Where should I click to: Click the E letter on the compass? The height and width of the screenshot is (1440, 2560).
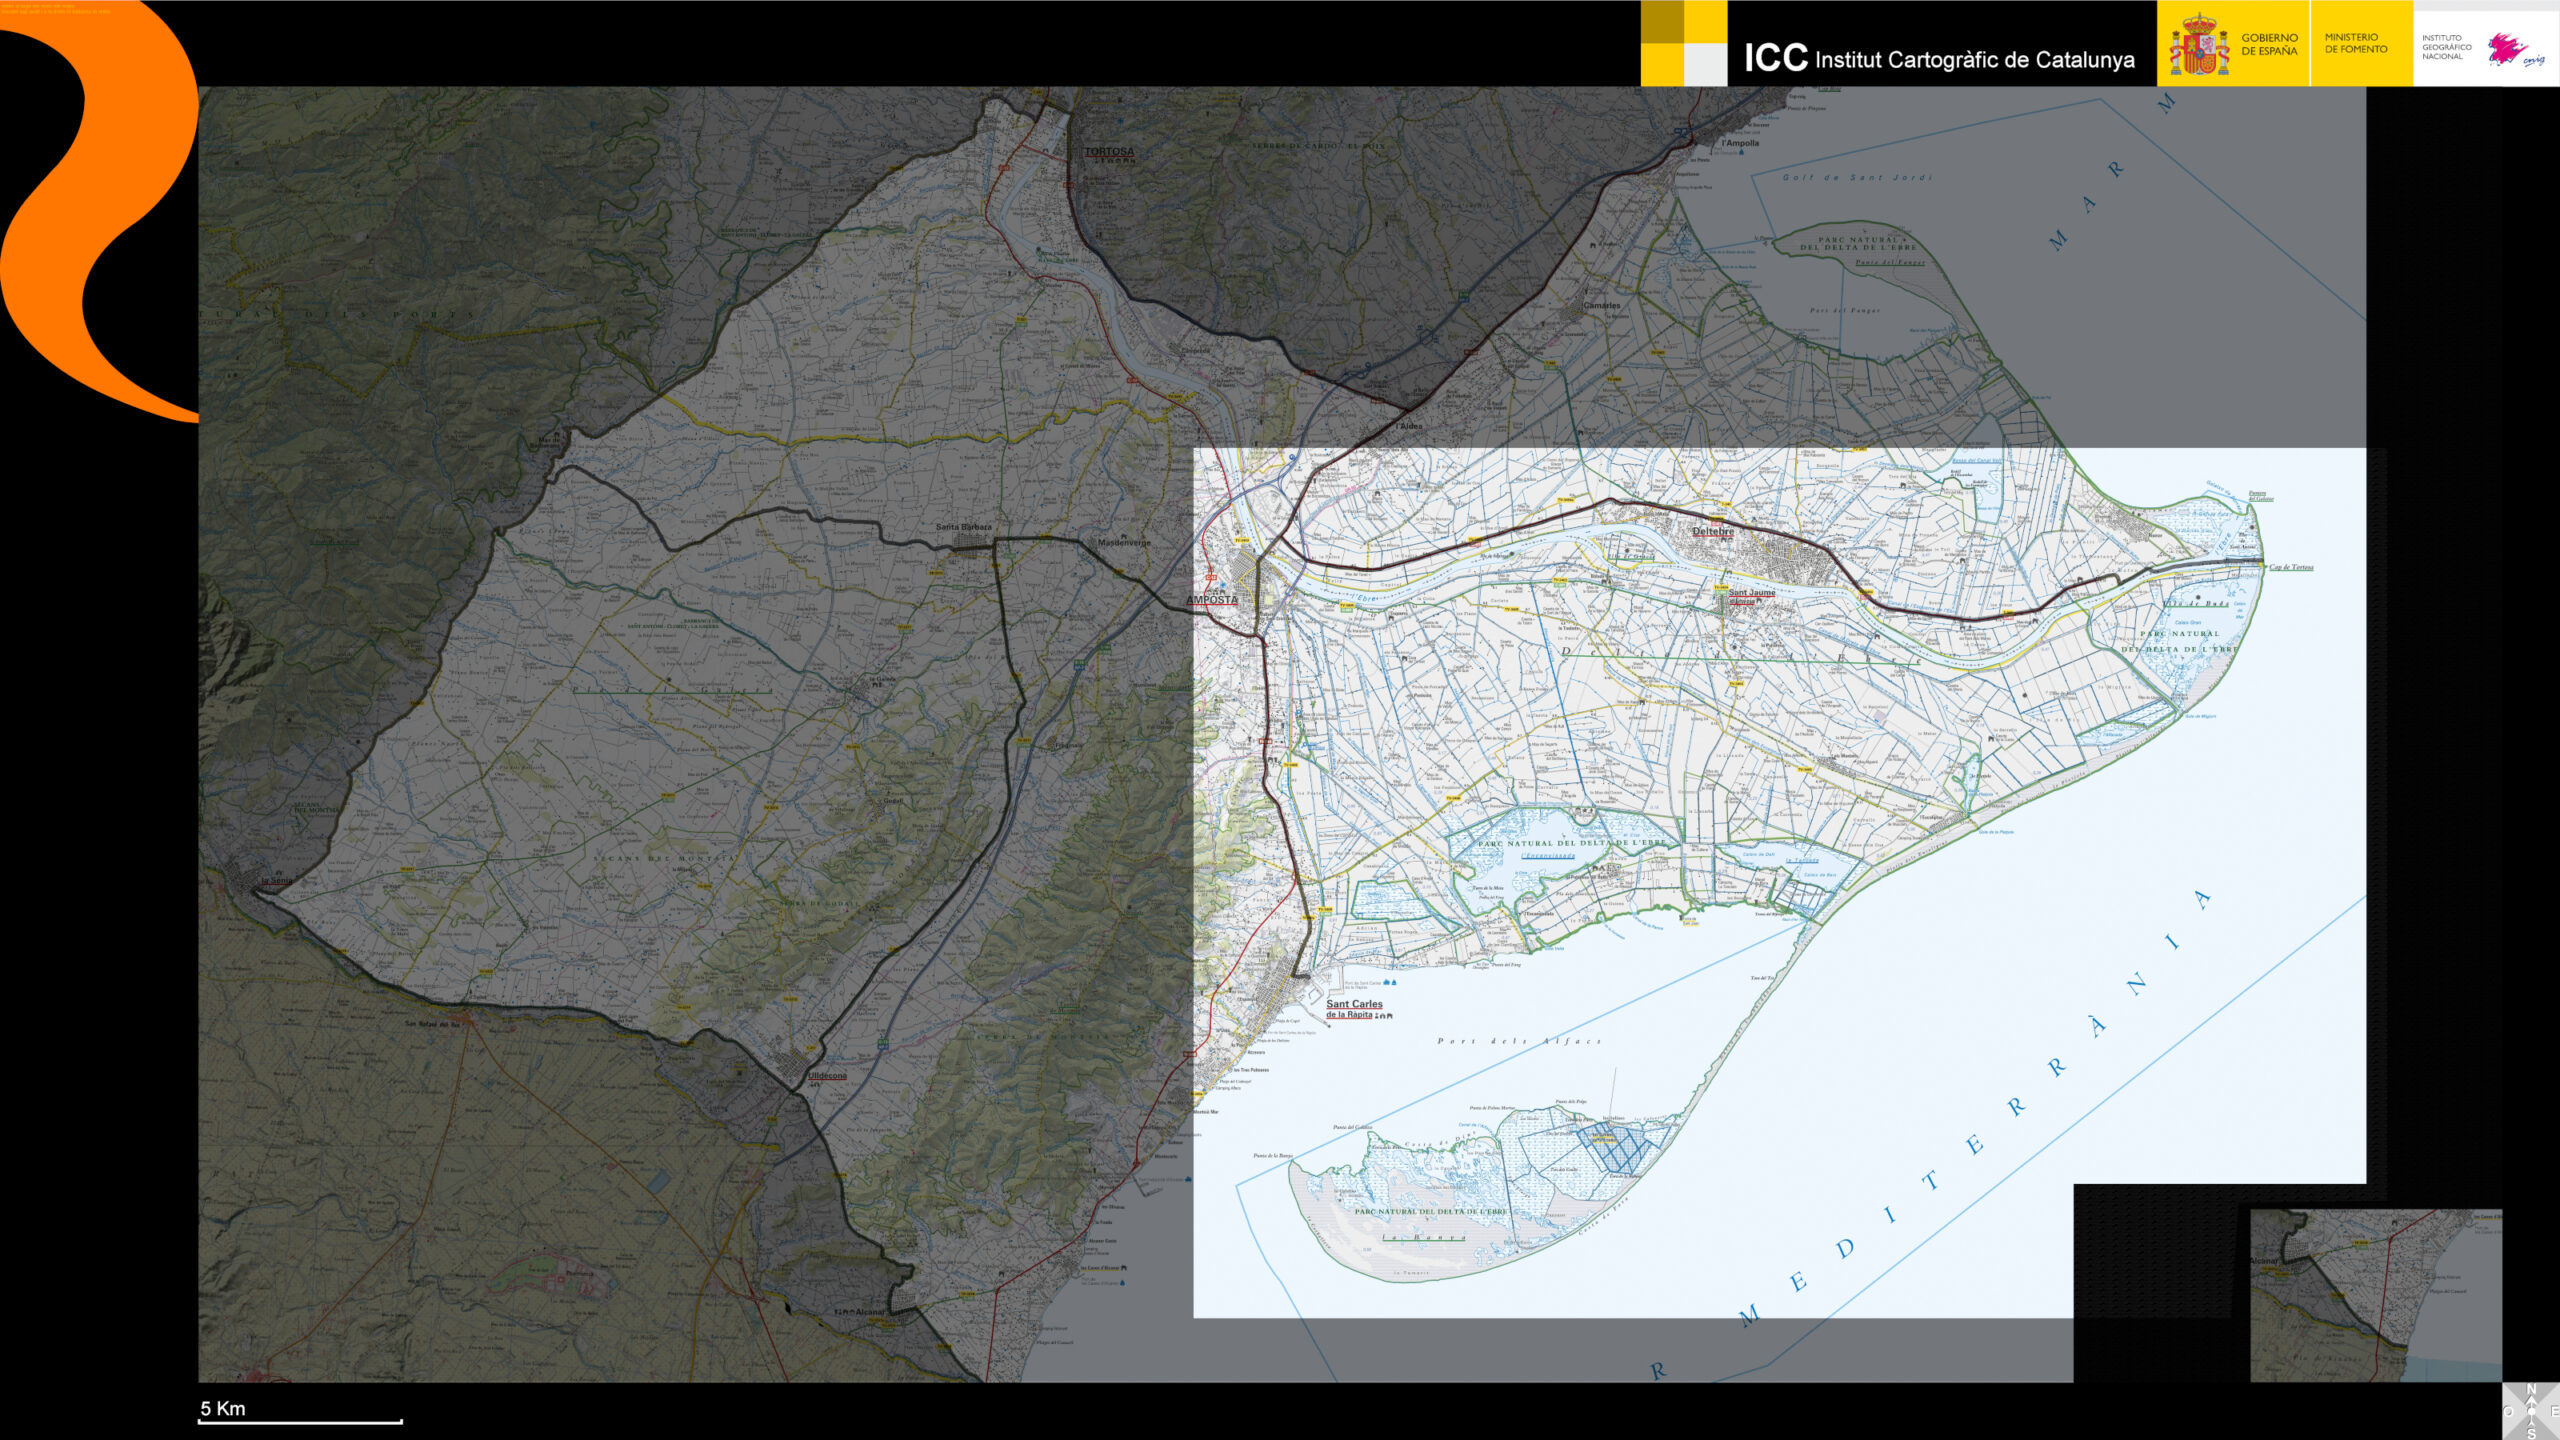[2555, 1411]
